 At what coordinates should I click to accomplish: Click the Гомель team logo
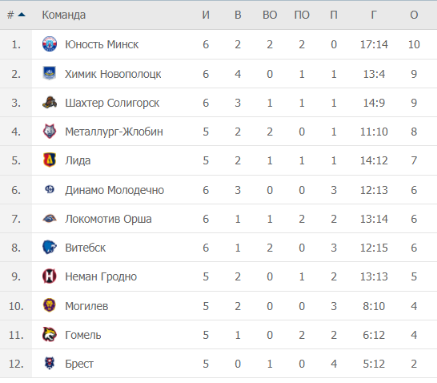[49, 334]
